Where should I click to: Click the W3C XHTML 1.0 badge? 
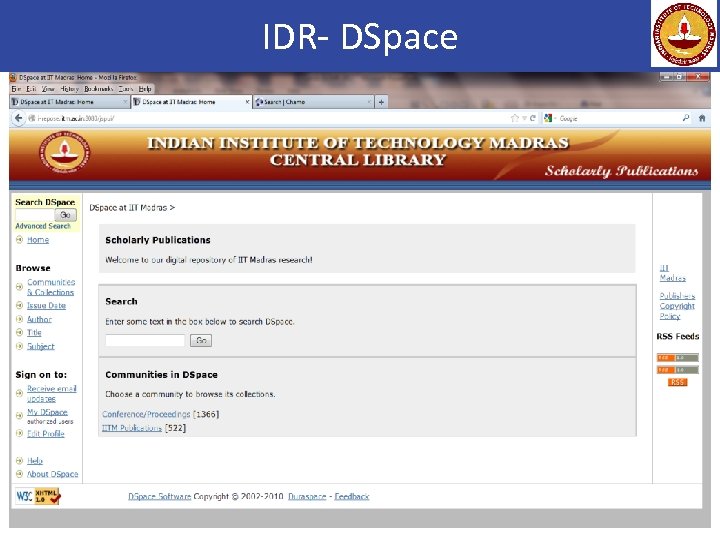tap(38, 496)
